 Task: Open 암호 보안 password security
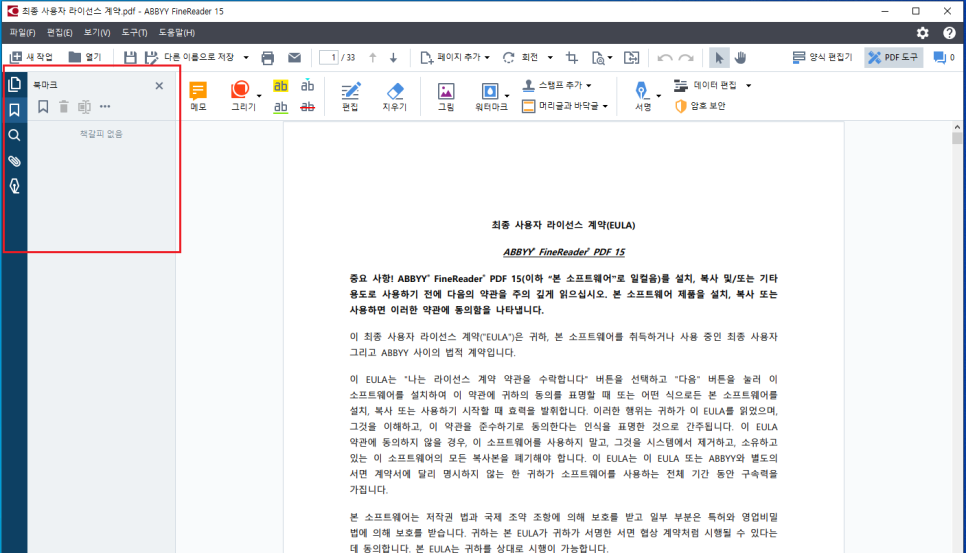click(x=700, y=106)
